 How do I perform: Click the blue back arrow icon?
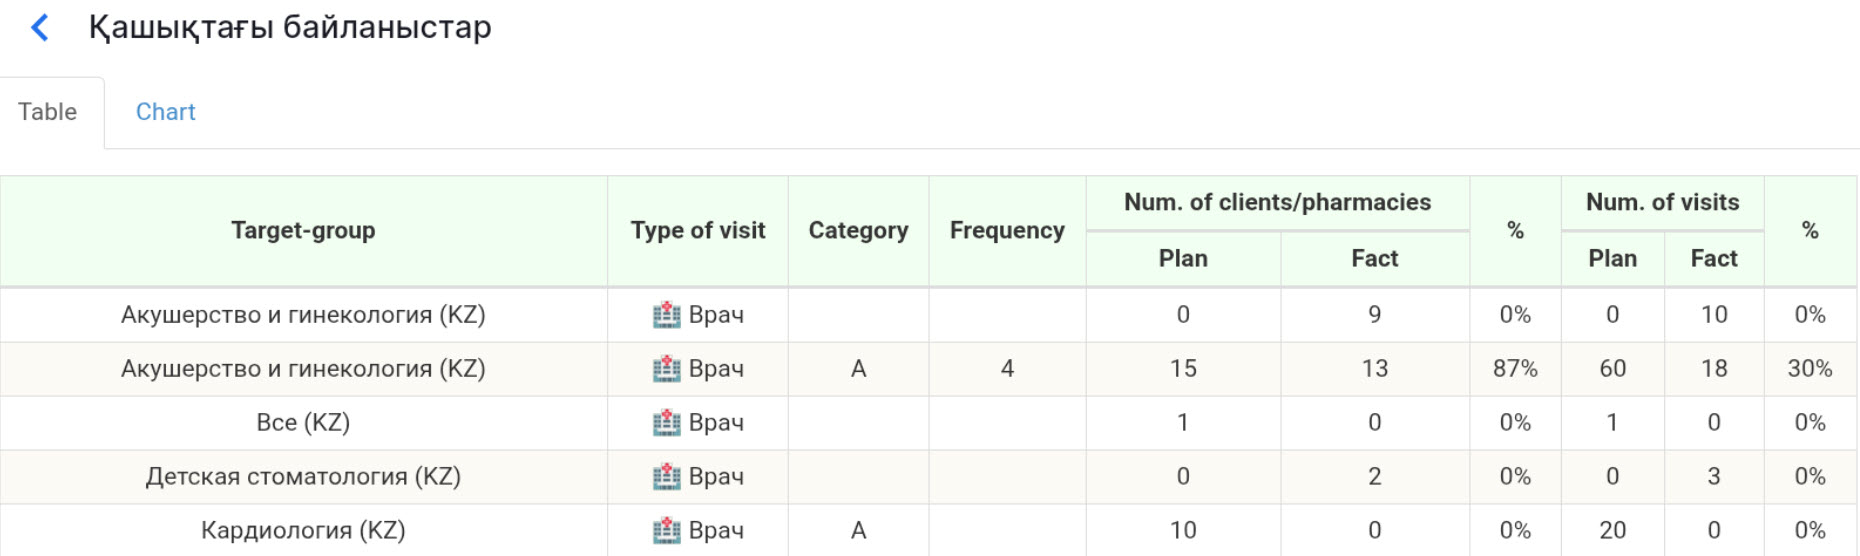click(x=40, y=28)
